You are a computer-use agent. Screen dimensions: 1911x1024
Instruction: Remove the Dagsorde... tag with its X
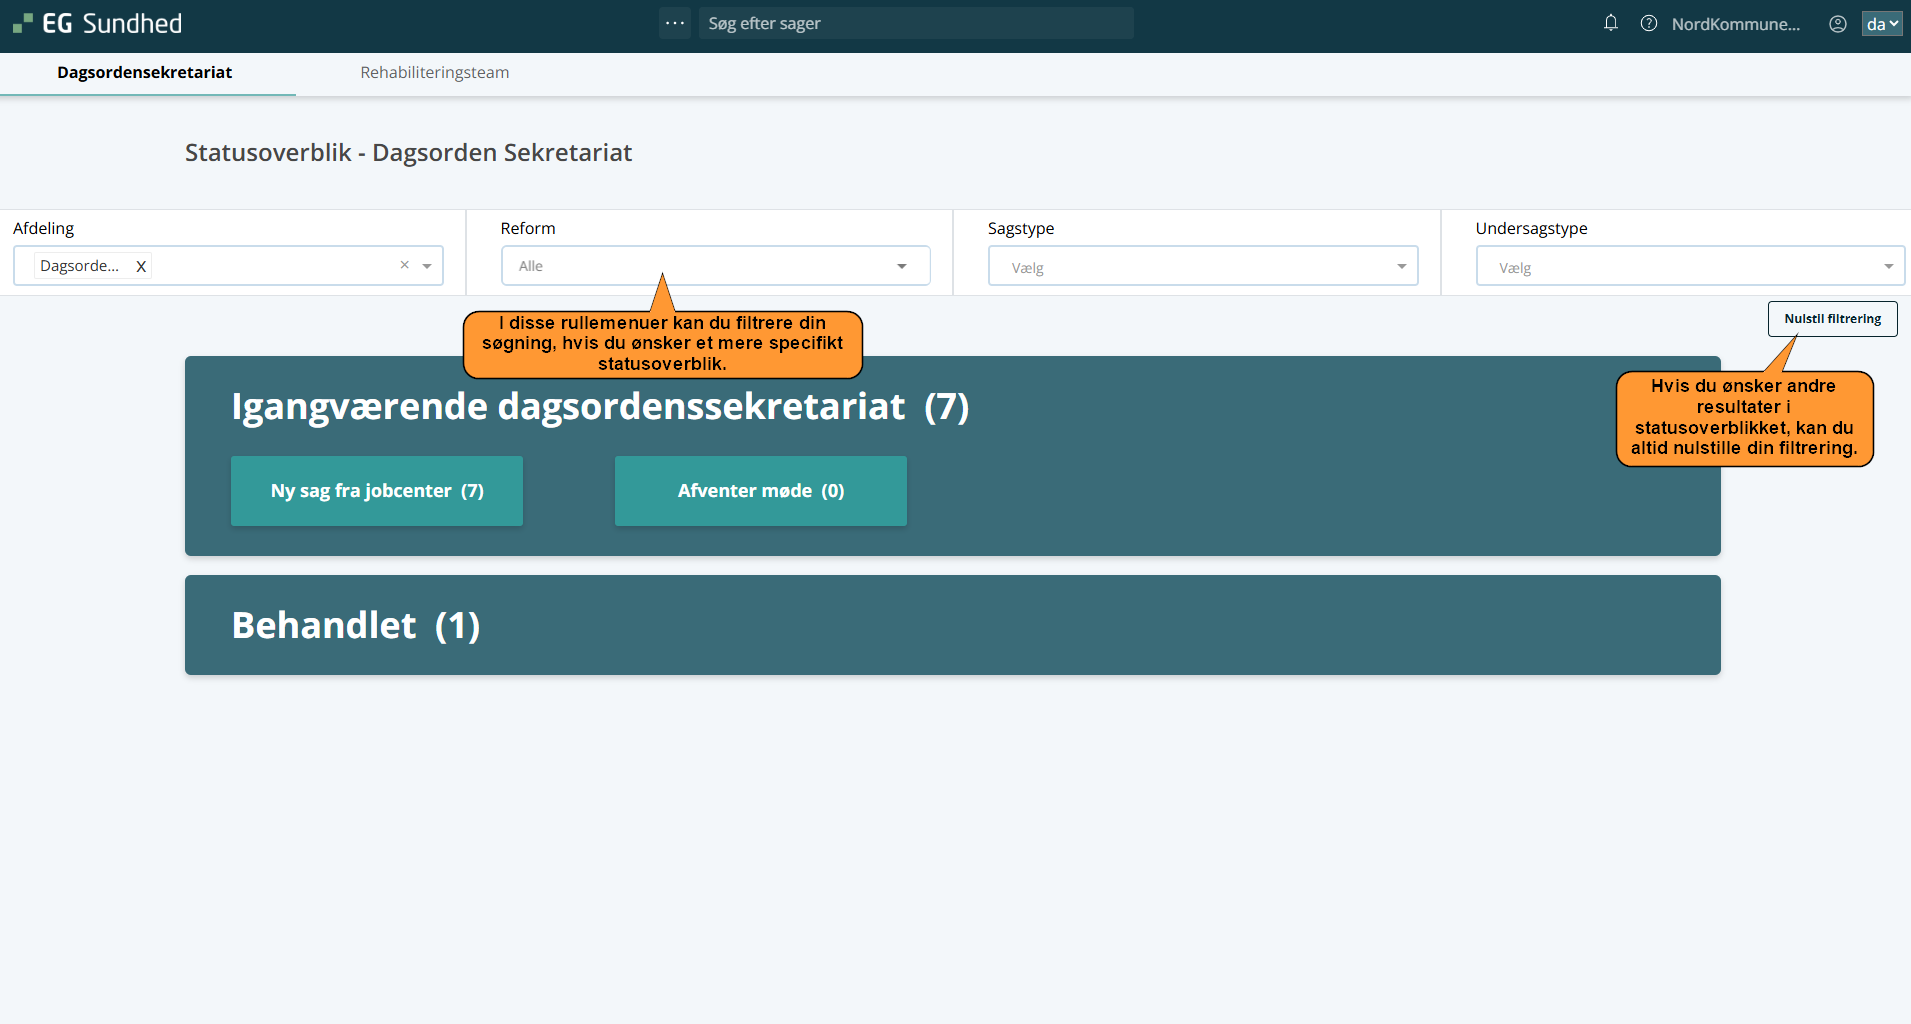coord(141,266)
